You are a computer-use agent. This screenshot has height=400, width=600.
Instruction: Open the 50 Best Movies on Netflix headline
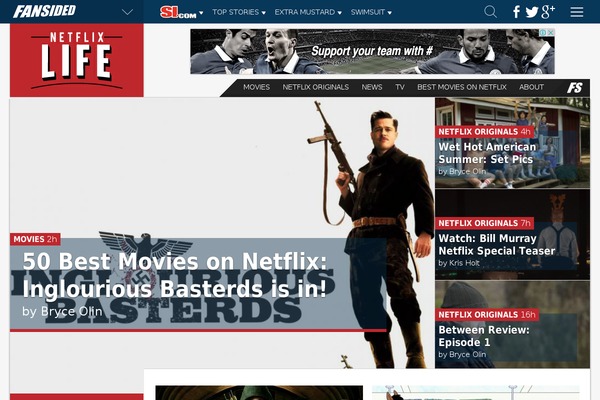[175, 275]
